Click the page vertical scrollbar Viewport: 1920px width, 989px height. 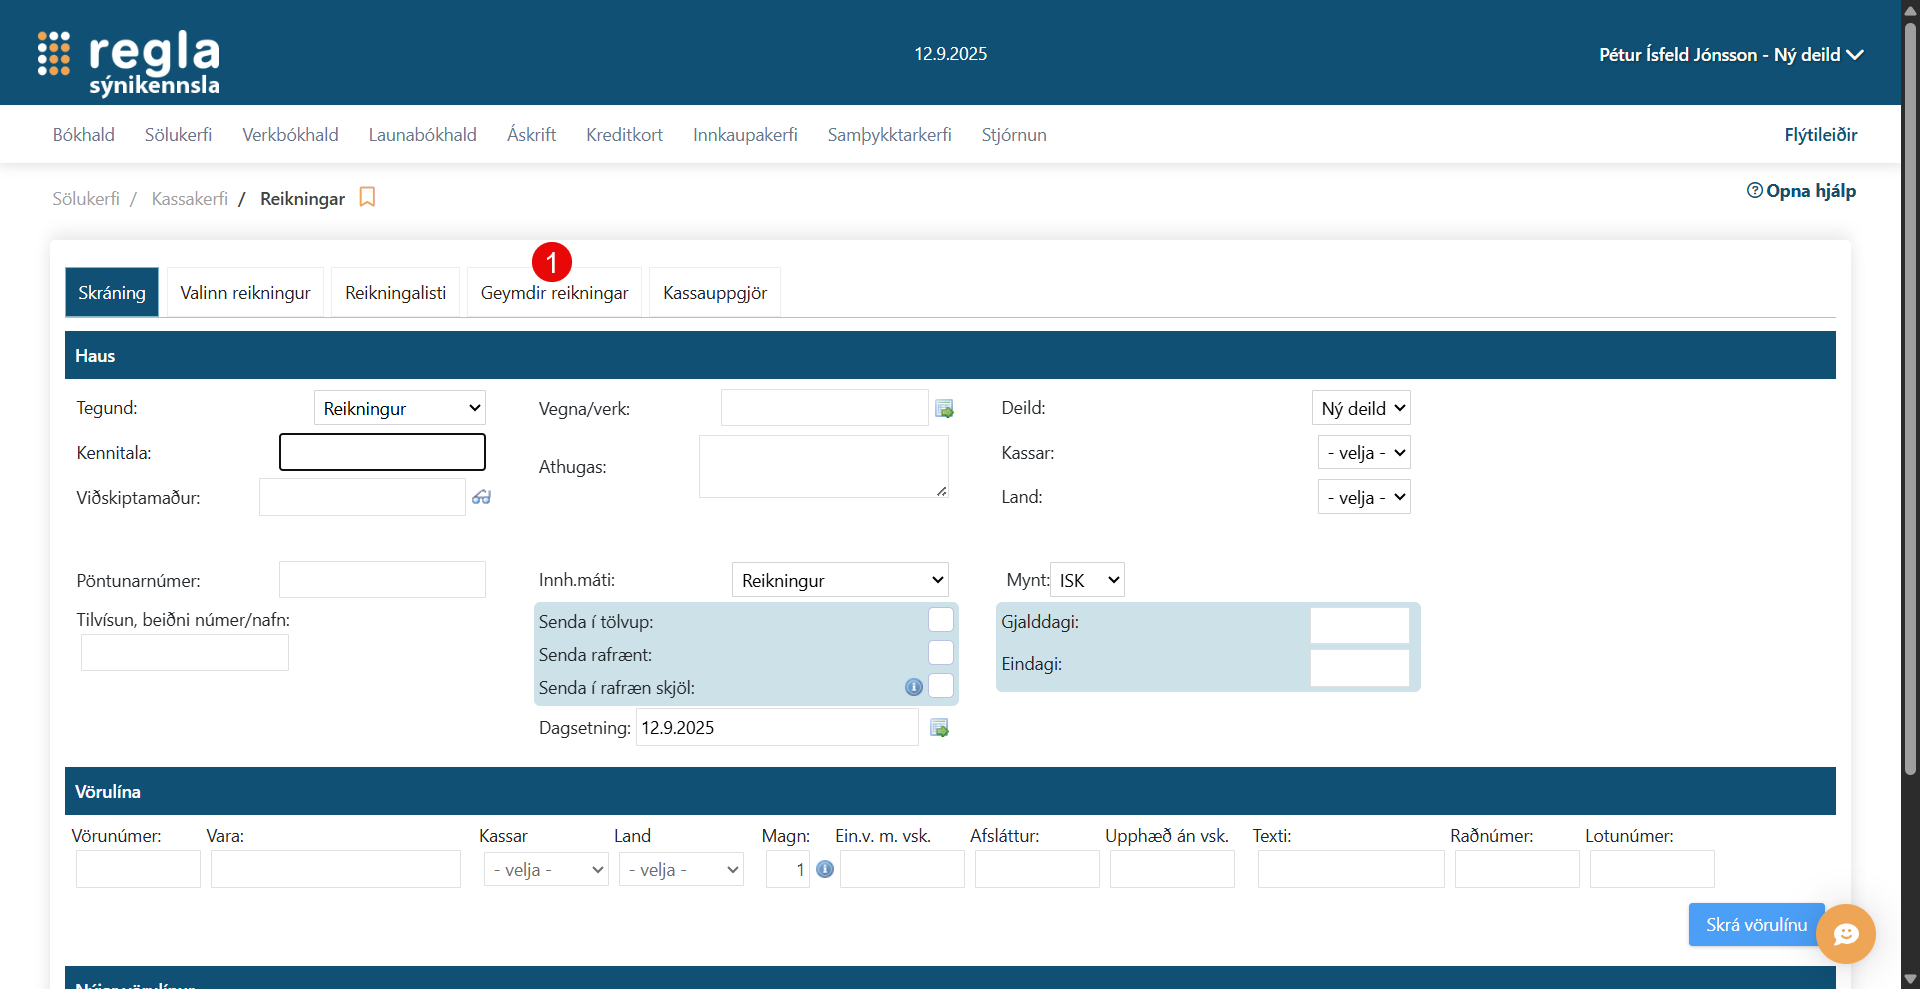pos(1910,400)
